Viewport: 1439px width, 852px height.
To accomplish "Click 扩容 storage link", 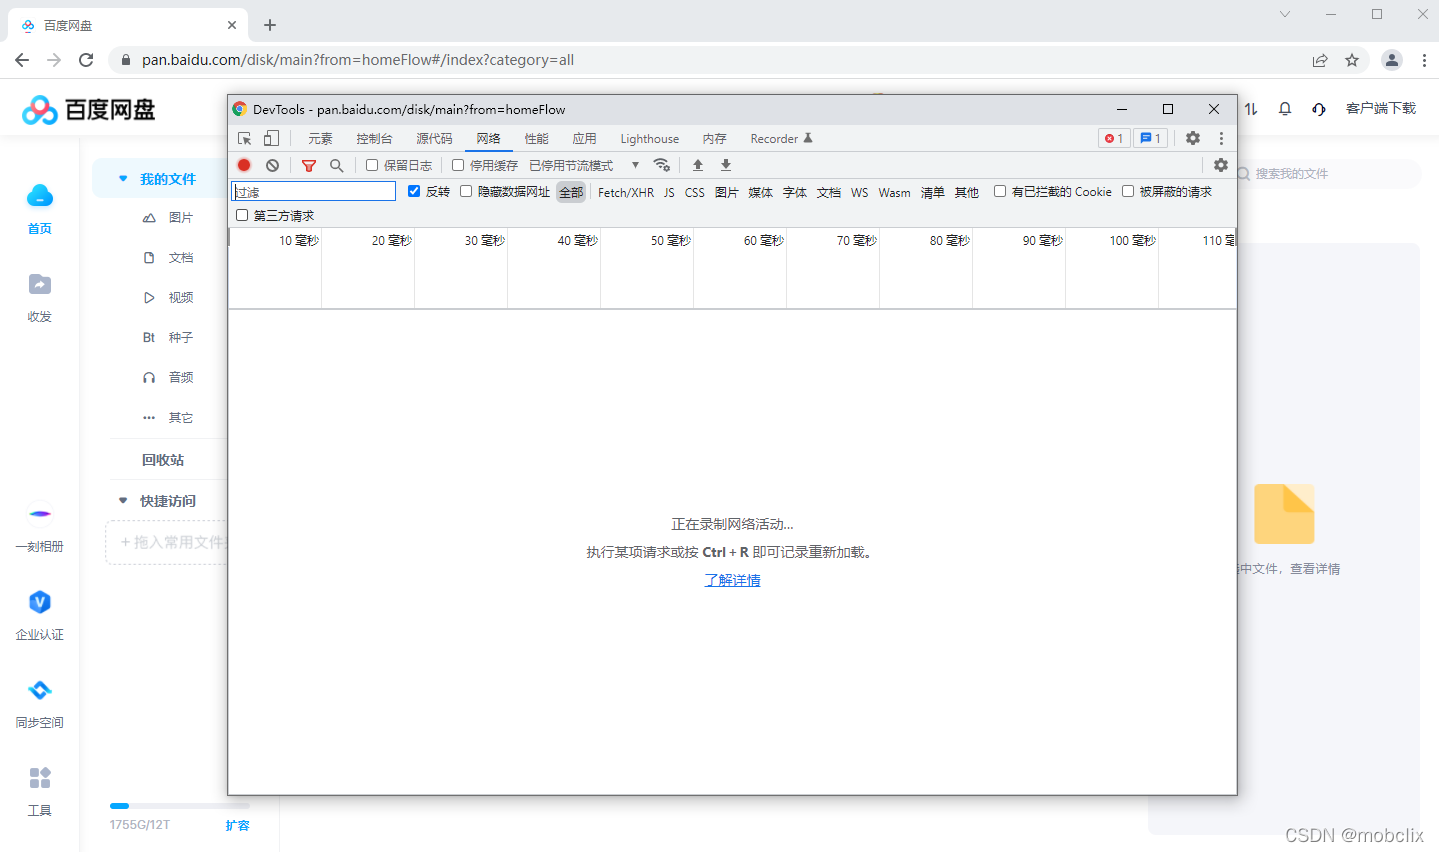I will pyautogui.click(x=238, y=825).
